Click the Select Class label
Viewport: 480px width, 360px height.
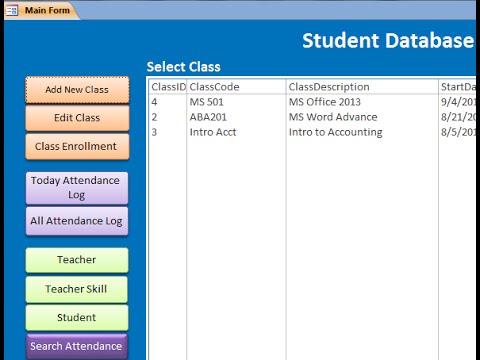coord(184,67)
